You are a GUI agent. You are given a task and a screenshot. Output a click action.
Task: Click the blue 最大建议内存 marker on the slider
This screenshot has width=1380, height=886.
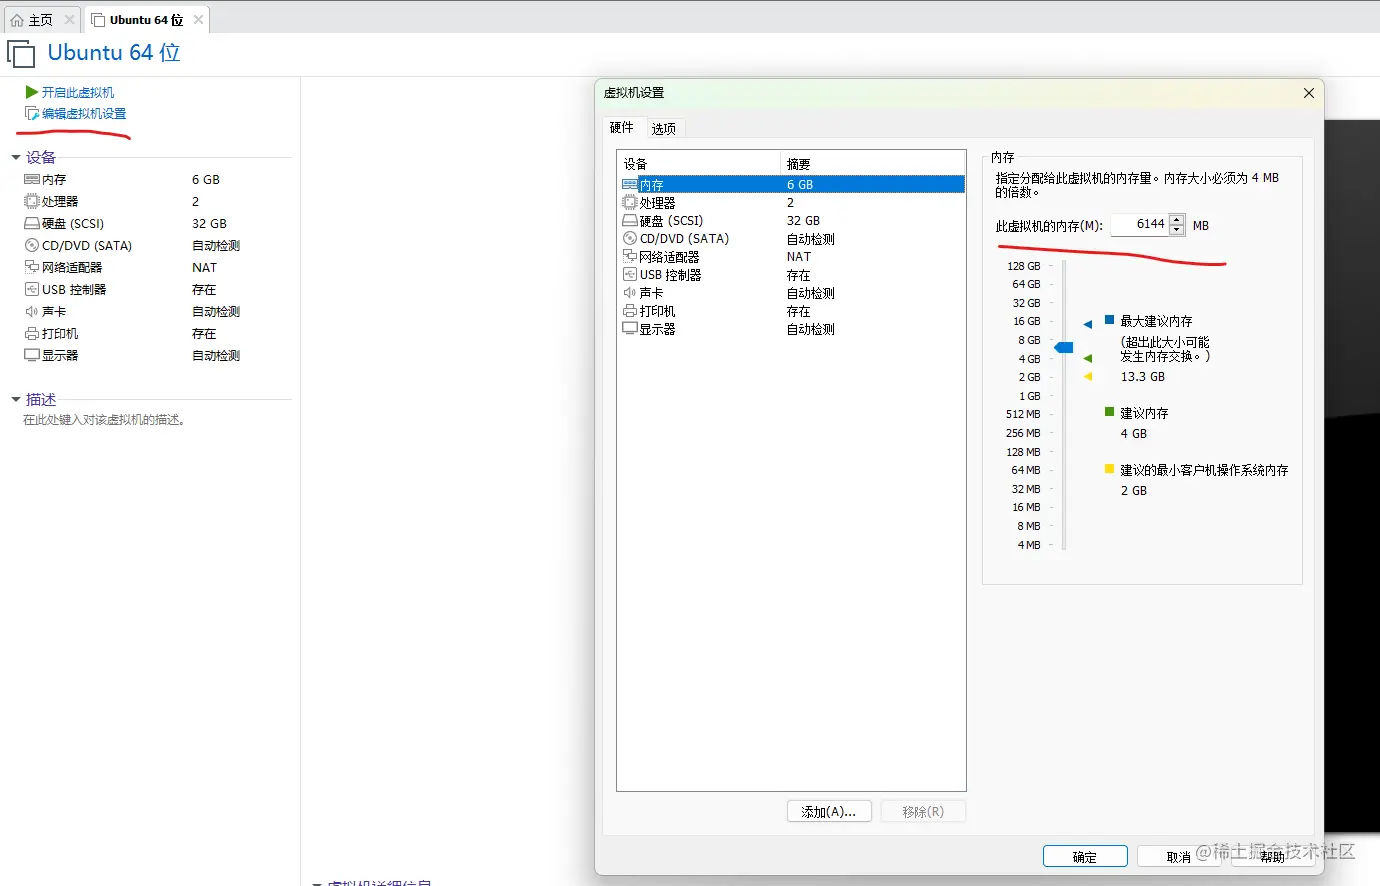coord(1087,324)
